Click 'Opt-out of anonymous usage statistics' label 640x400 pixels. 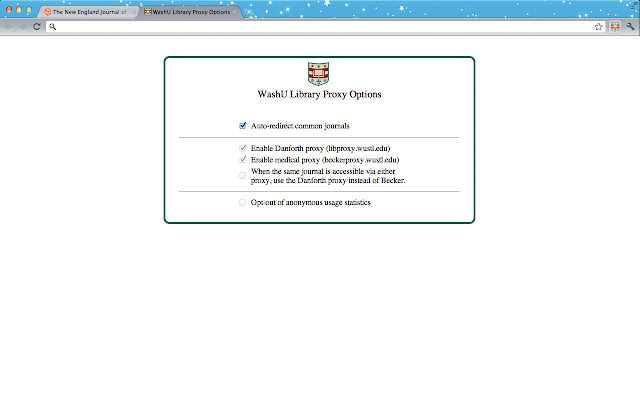pyautogui.click(x=311, y=202)
